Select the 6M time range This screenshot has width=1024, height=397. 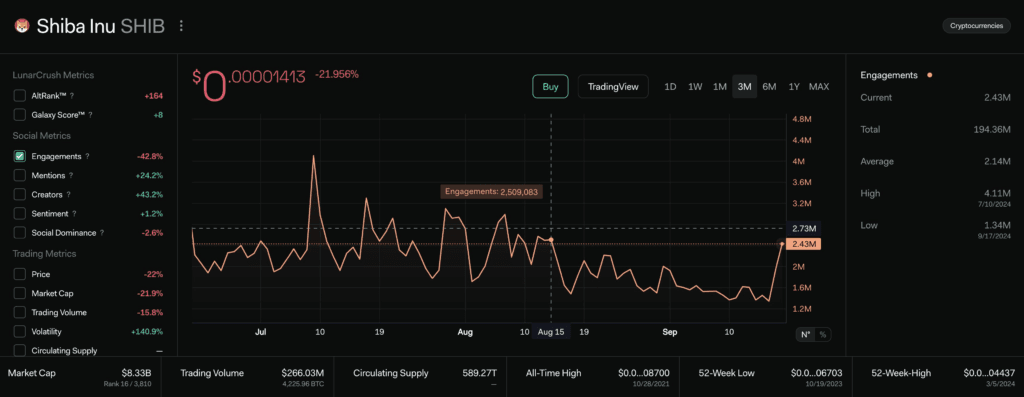(769, 86)
